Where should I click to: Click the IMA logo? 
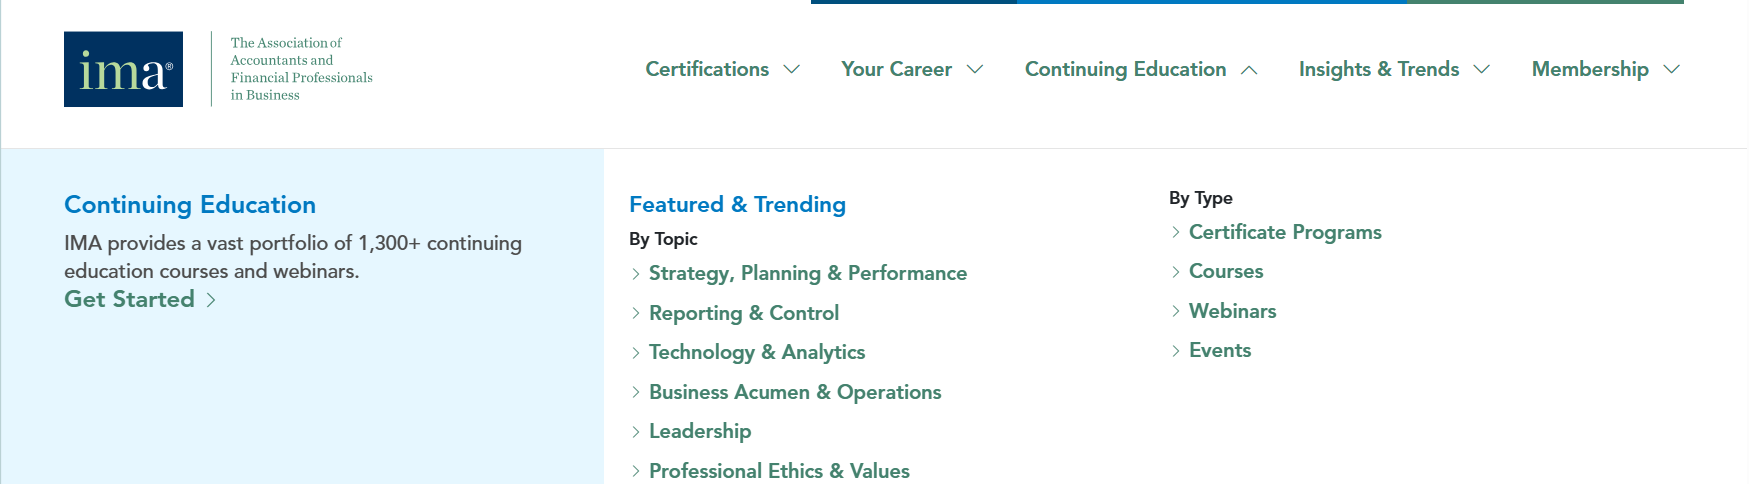[x=123, y=69]
